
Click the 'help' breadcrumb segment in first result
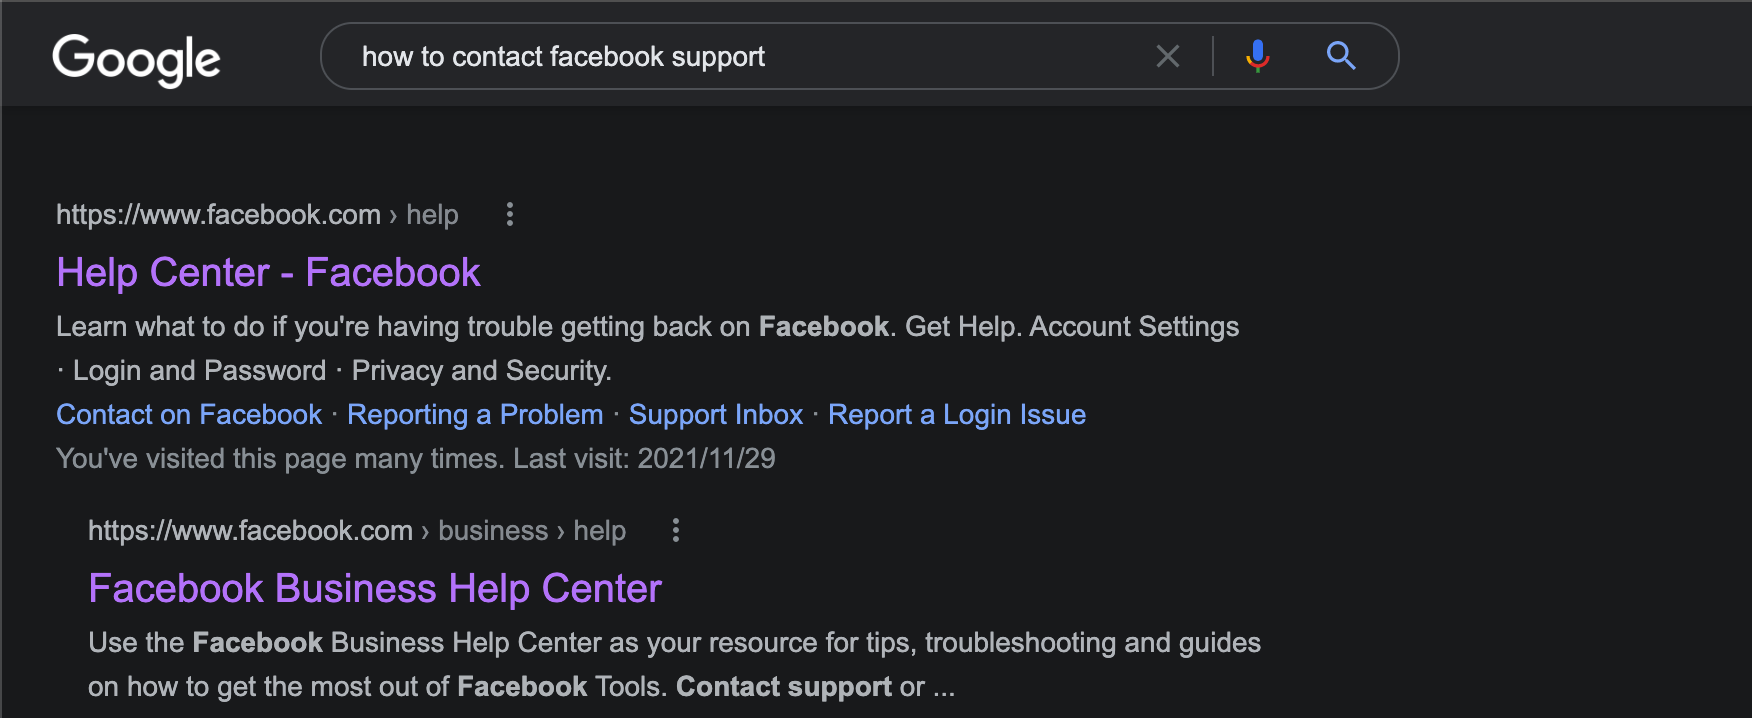432,214
